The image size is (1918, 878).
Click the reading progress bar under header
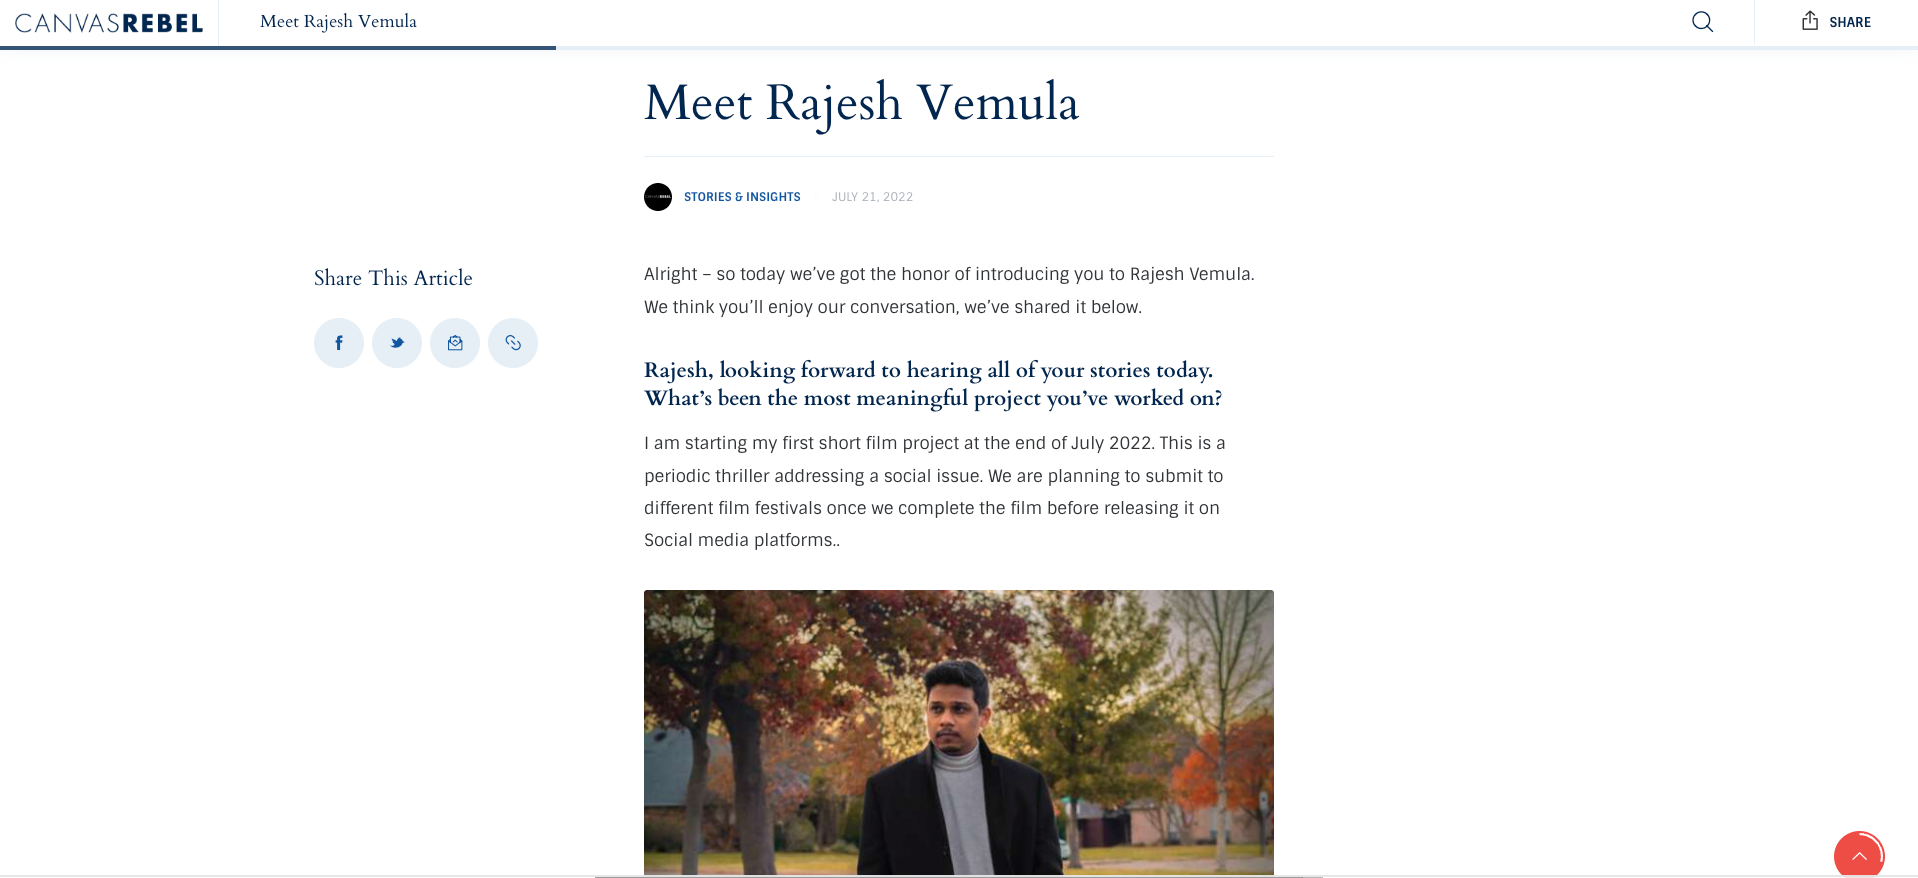(278, 47)
